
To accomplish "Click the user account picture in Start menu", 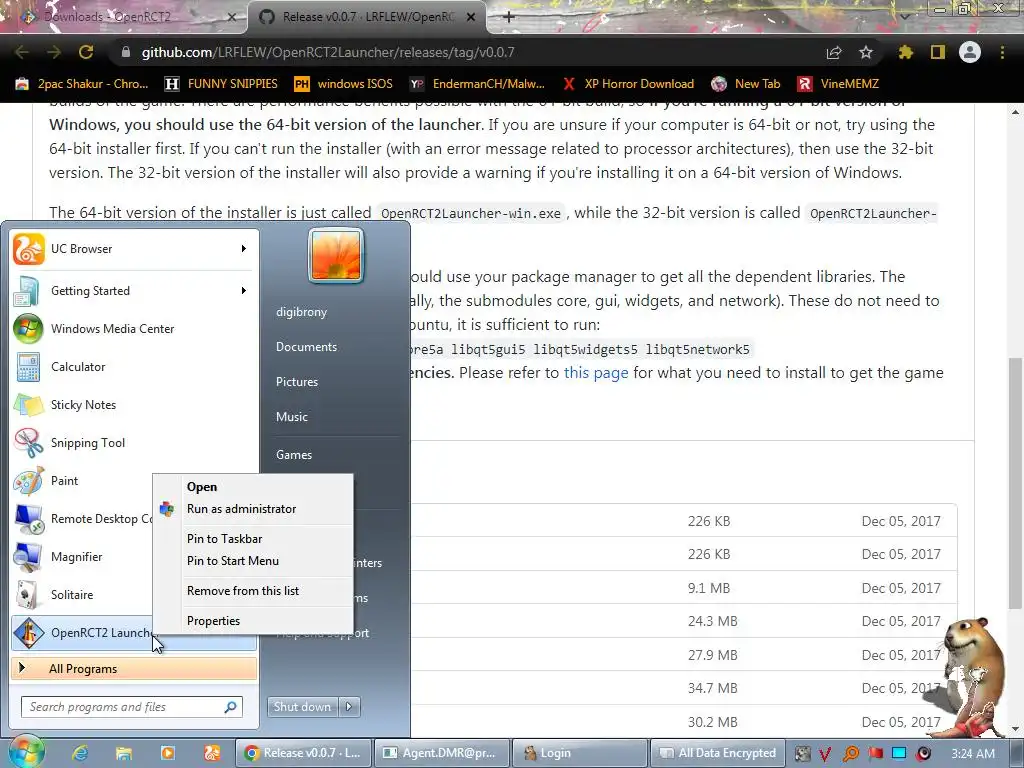I will tap(336, 255).
